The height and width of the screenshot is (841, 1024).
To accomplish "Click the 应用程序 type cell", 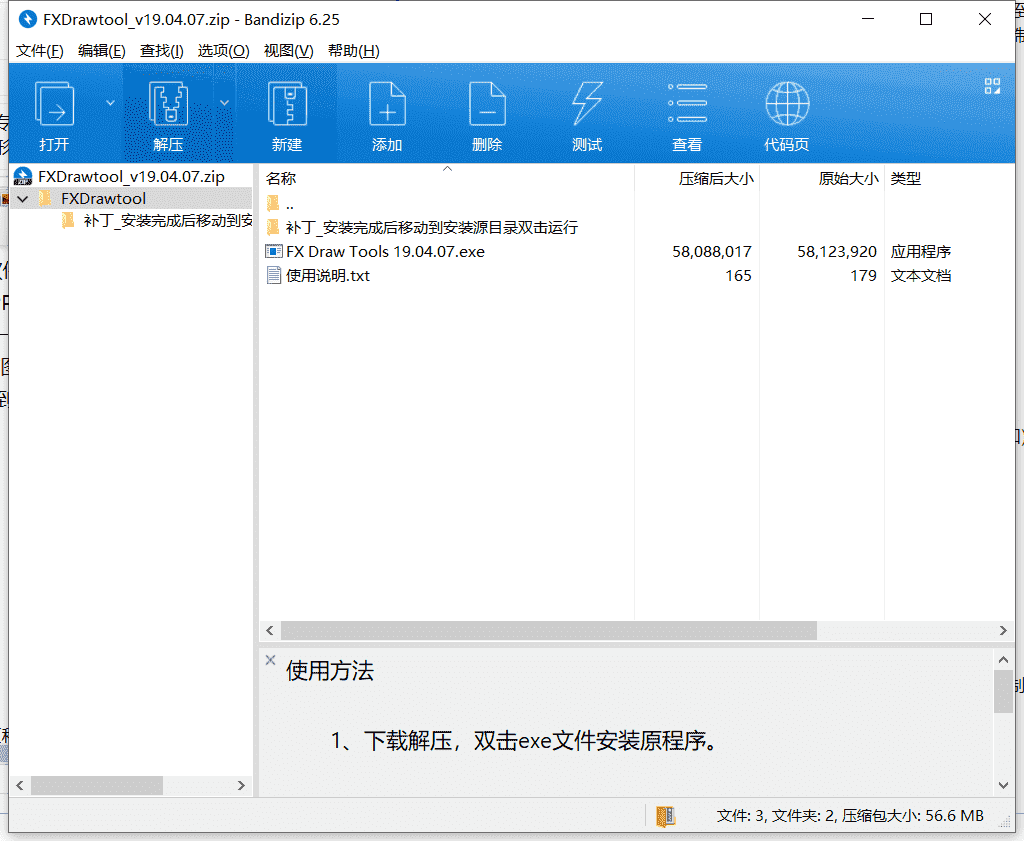I will (x=921, y=251).
